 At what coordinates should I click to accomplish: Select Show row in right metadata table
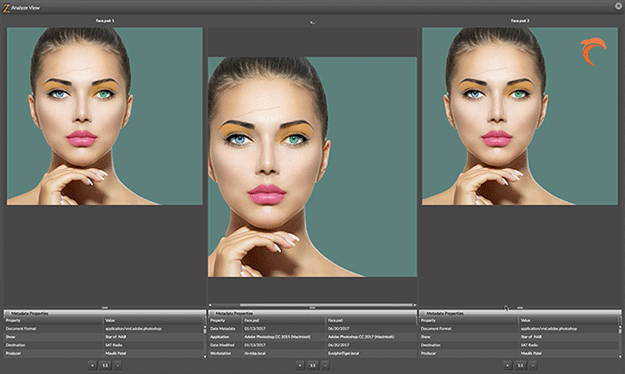click(x=519, y=337)
